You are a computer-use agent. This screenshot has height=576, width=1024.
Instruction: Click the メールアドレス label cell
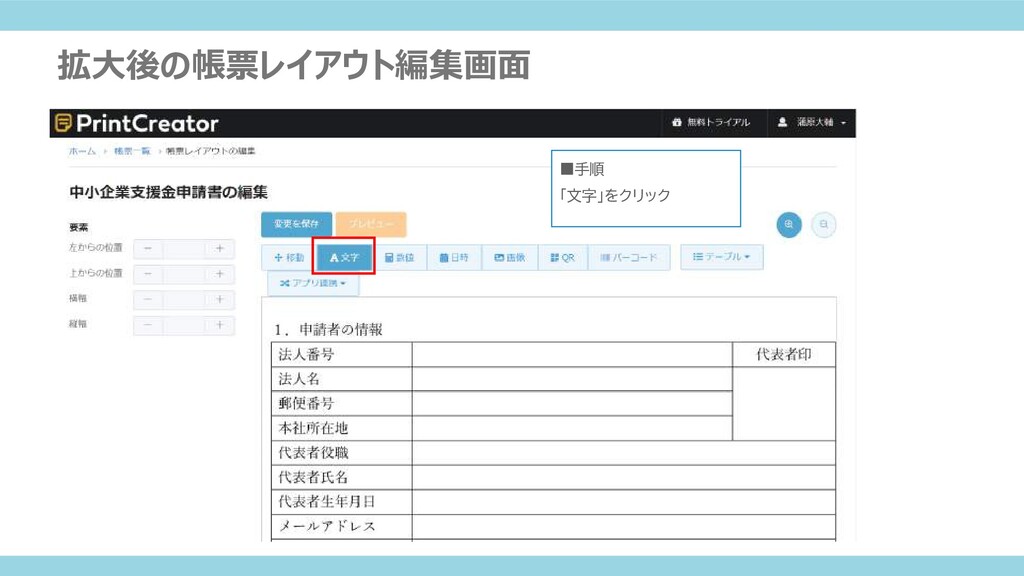[x=342, y=526]
